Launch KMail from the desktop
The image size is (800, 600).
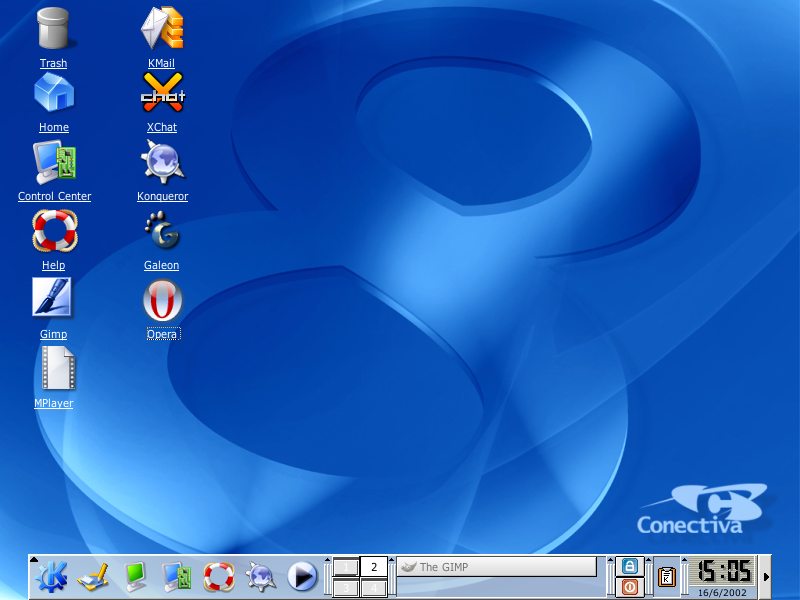pos(163,28)
